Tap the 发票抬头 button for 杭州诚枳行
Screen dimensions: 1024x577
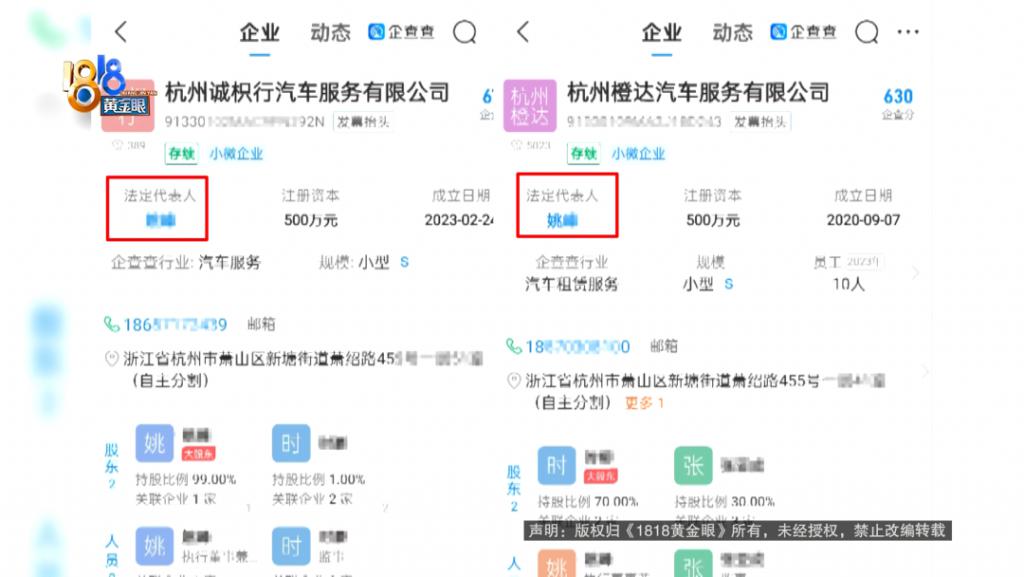point(363,121)
